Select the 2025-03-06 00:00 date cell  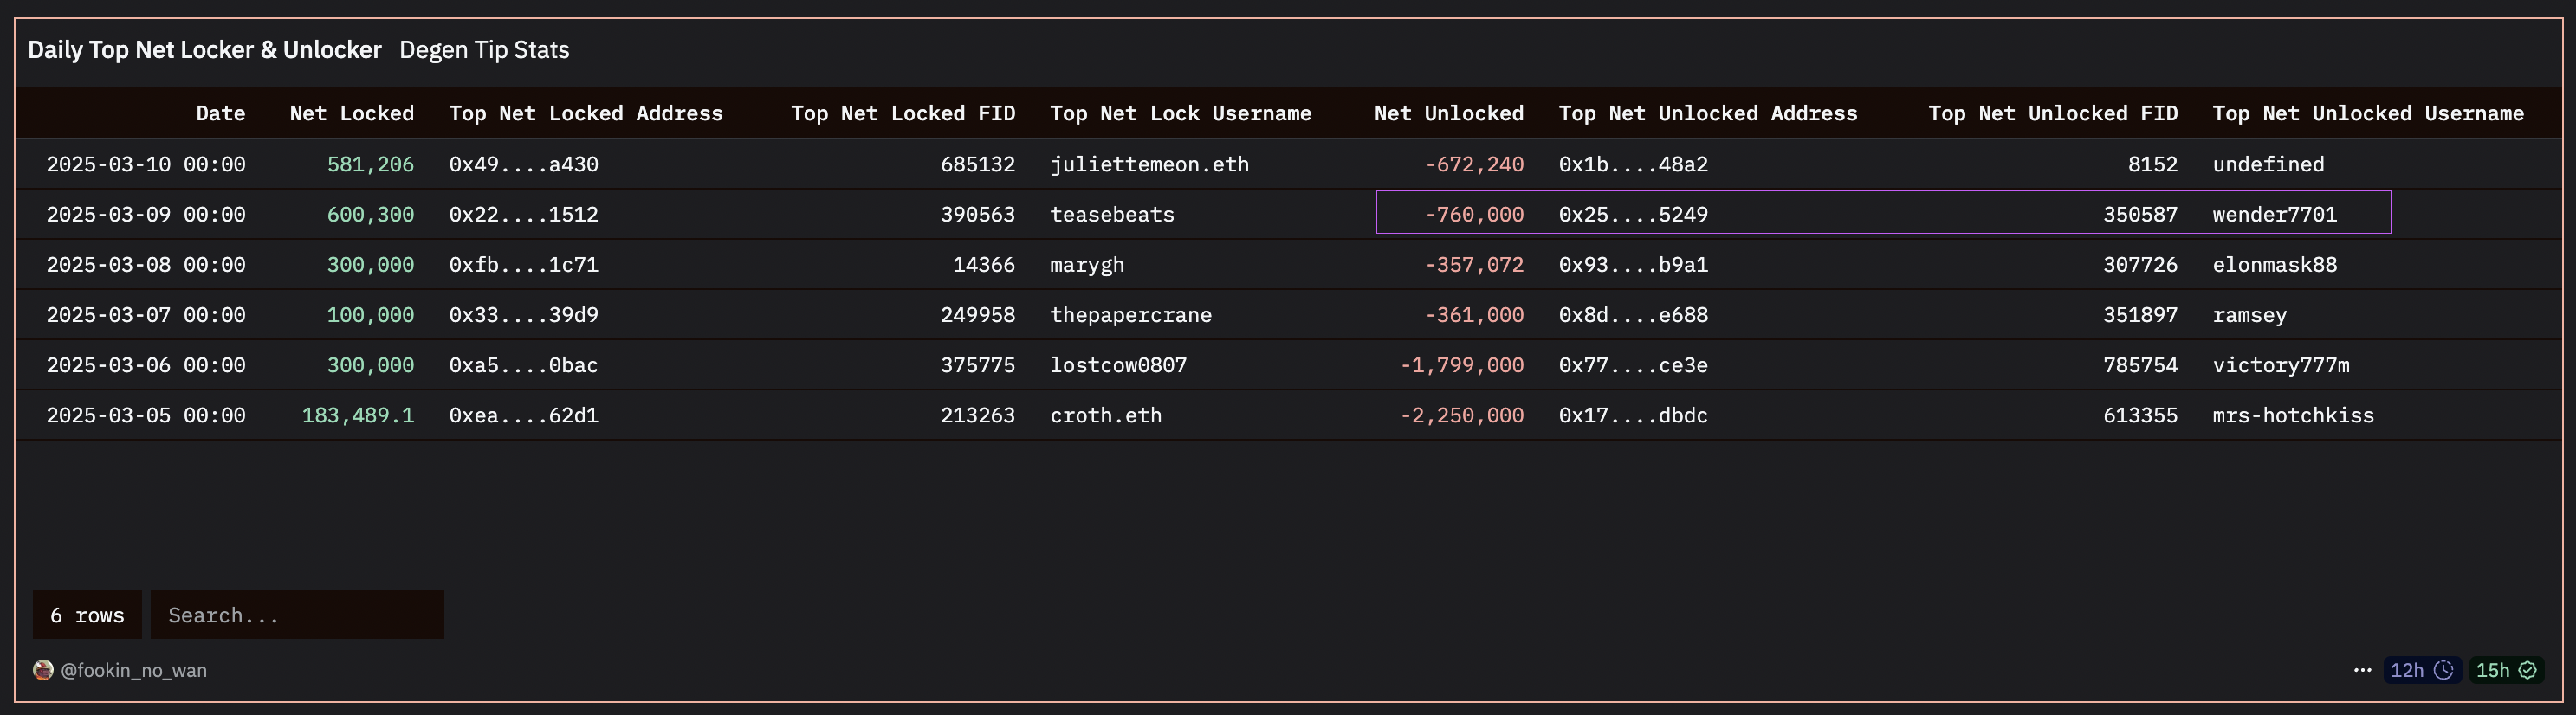[x=146, y=365]
